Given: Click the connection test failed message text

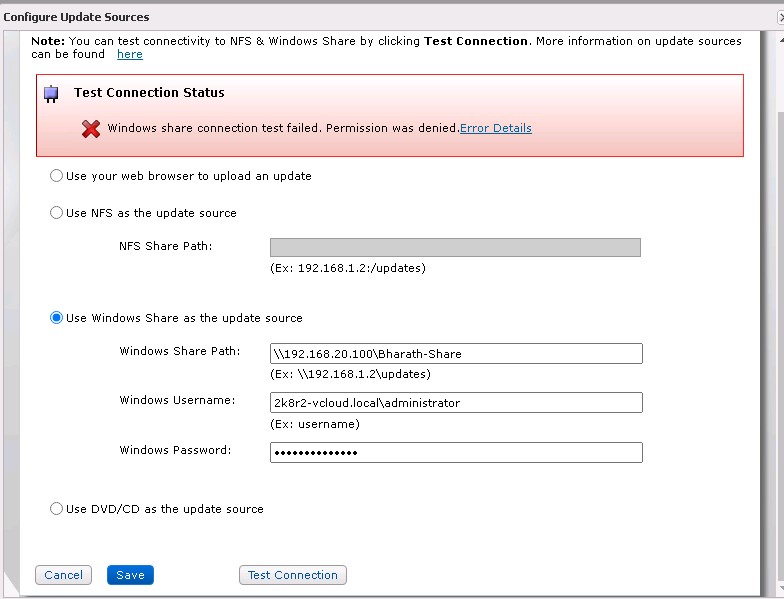Looking at the screenshot, I should pyautogui.click(x=283, y=128).
